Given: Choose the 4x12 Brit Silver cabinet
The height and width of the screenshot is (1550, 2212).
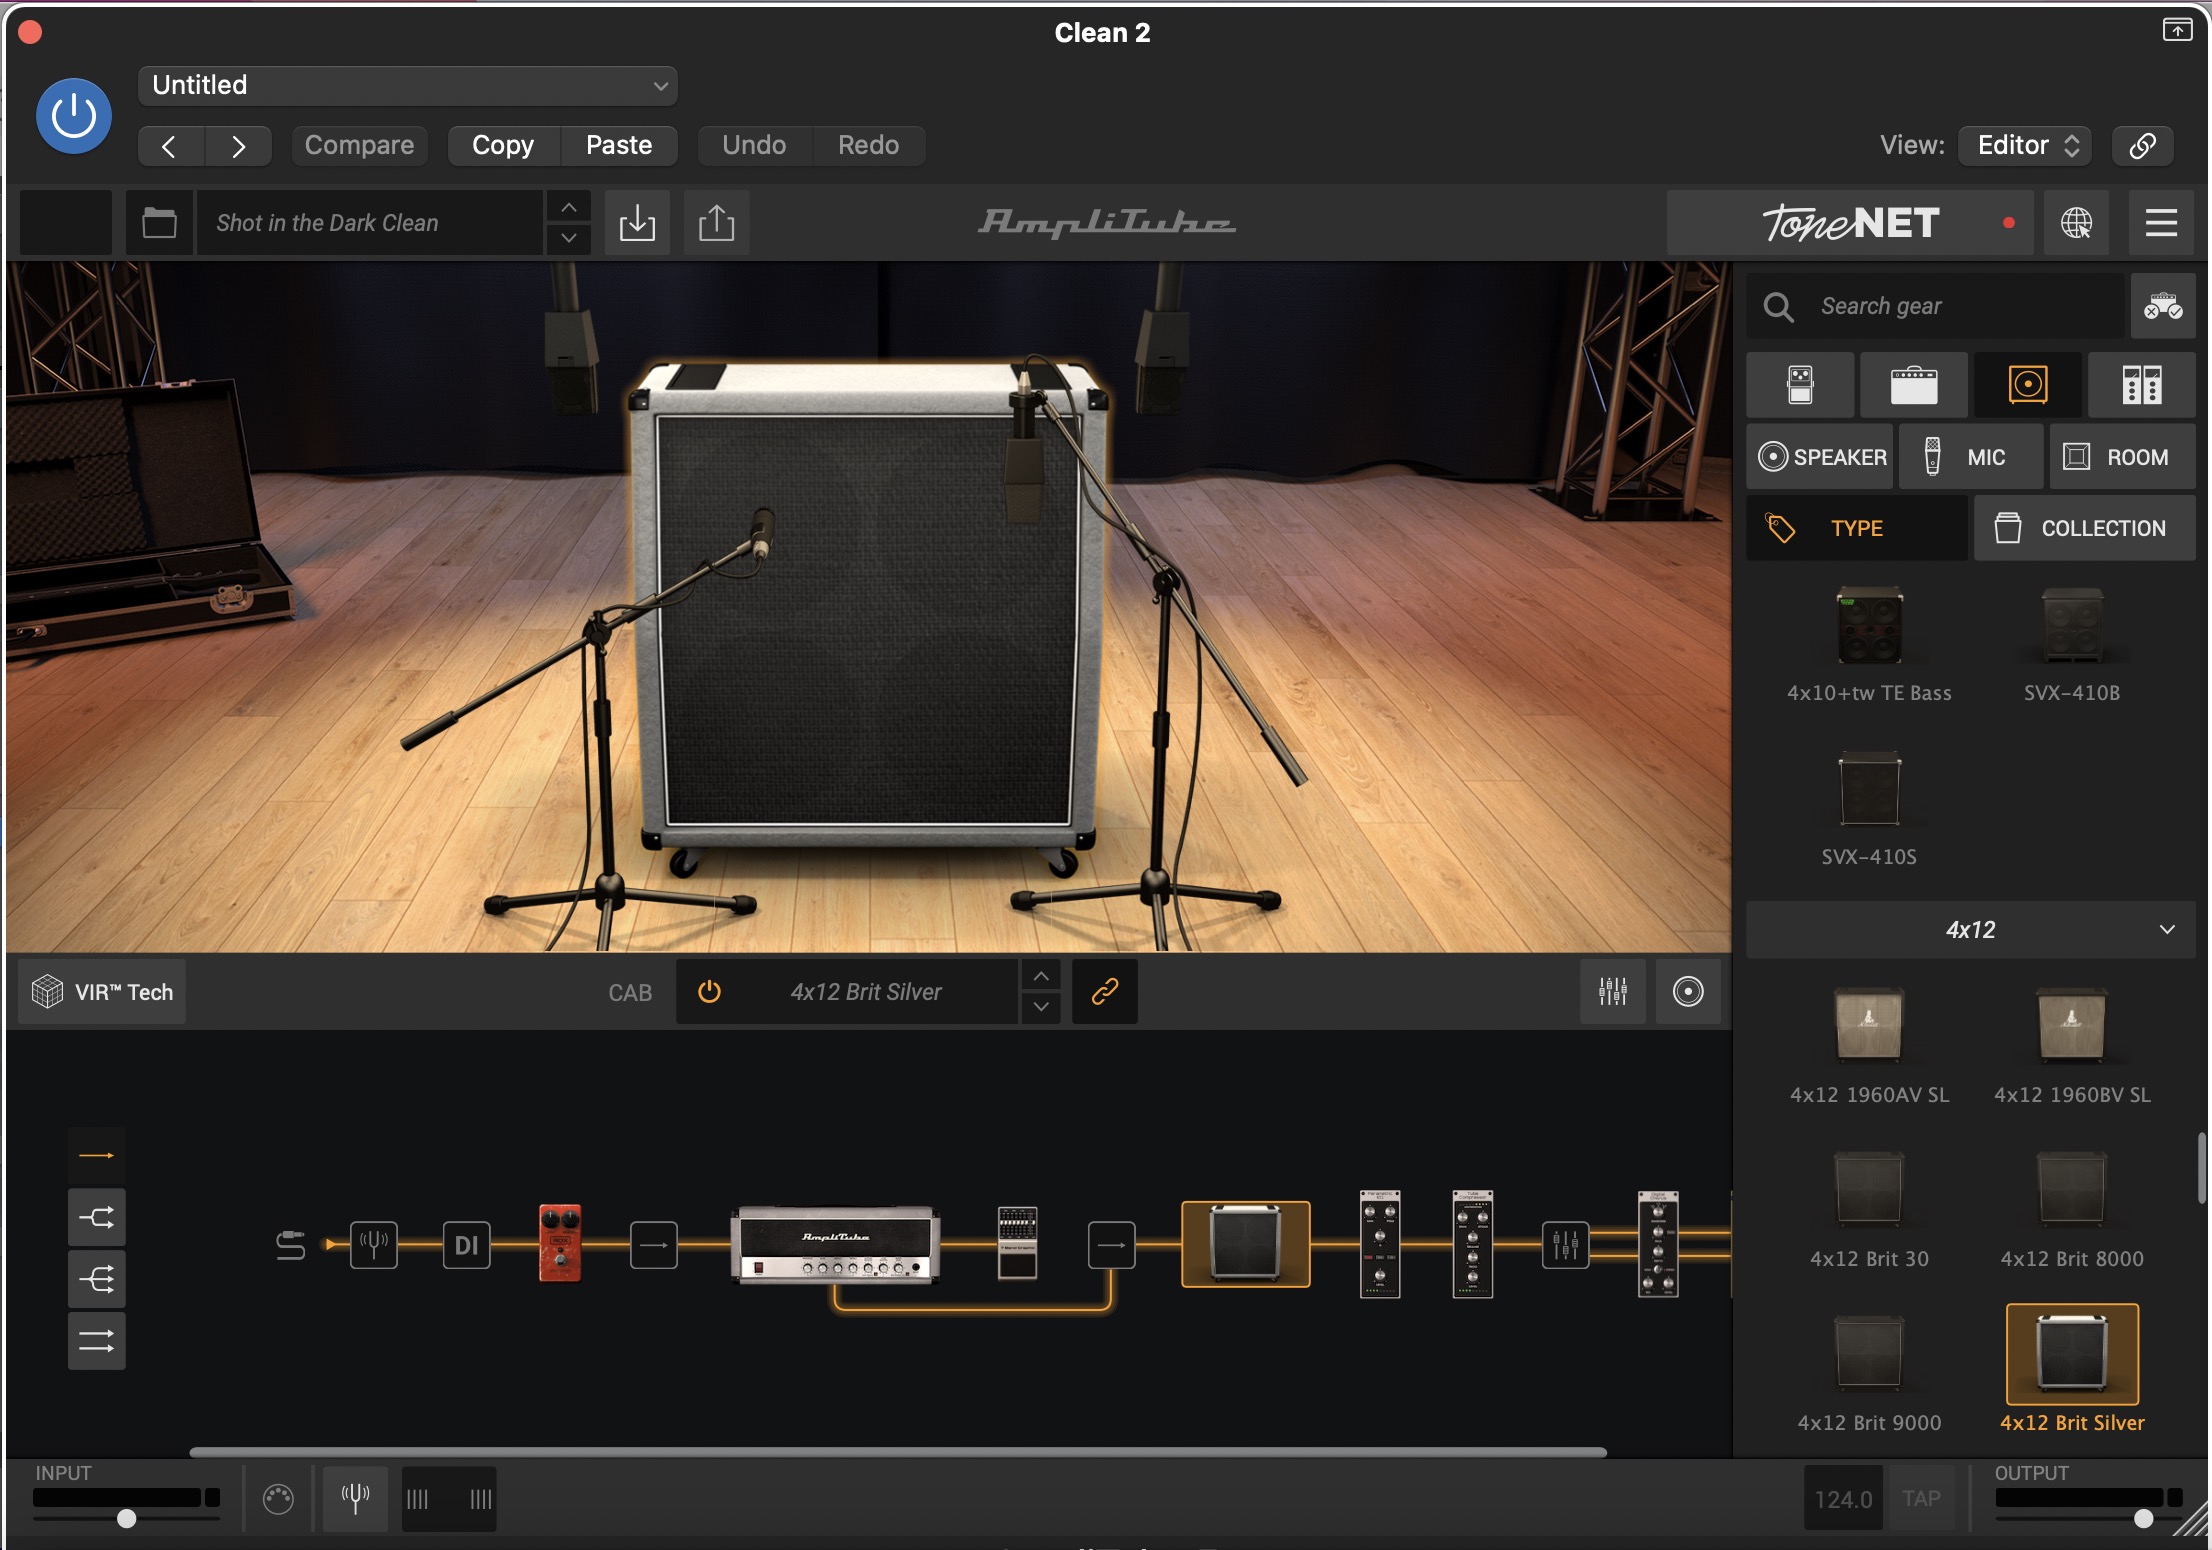Looking at the screenshot, I should [2072, 1370].
